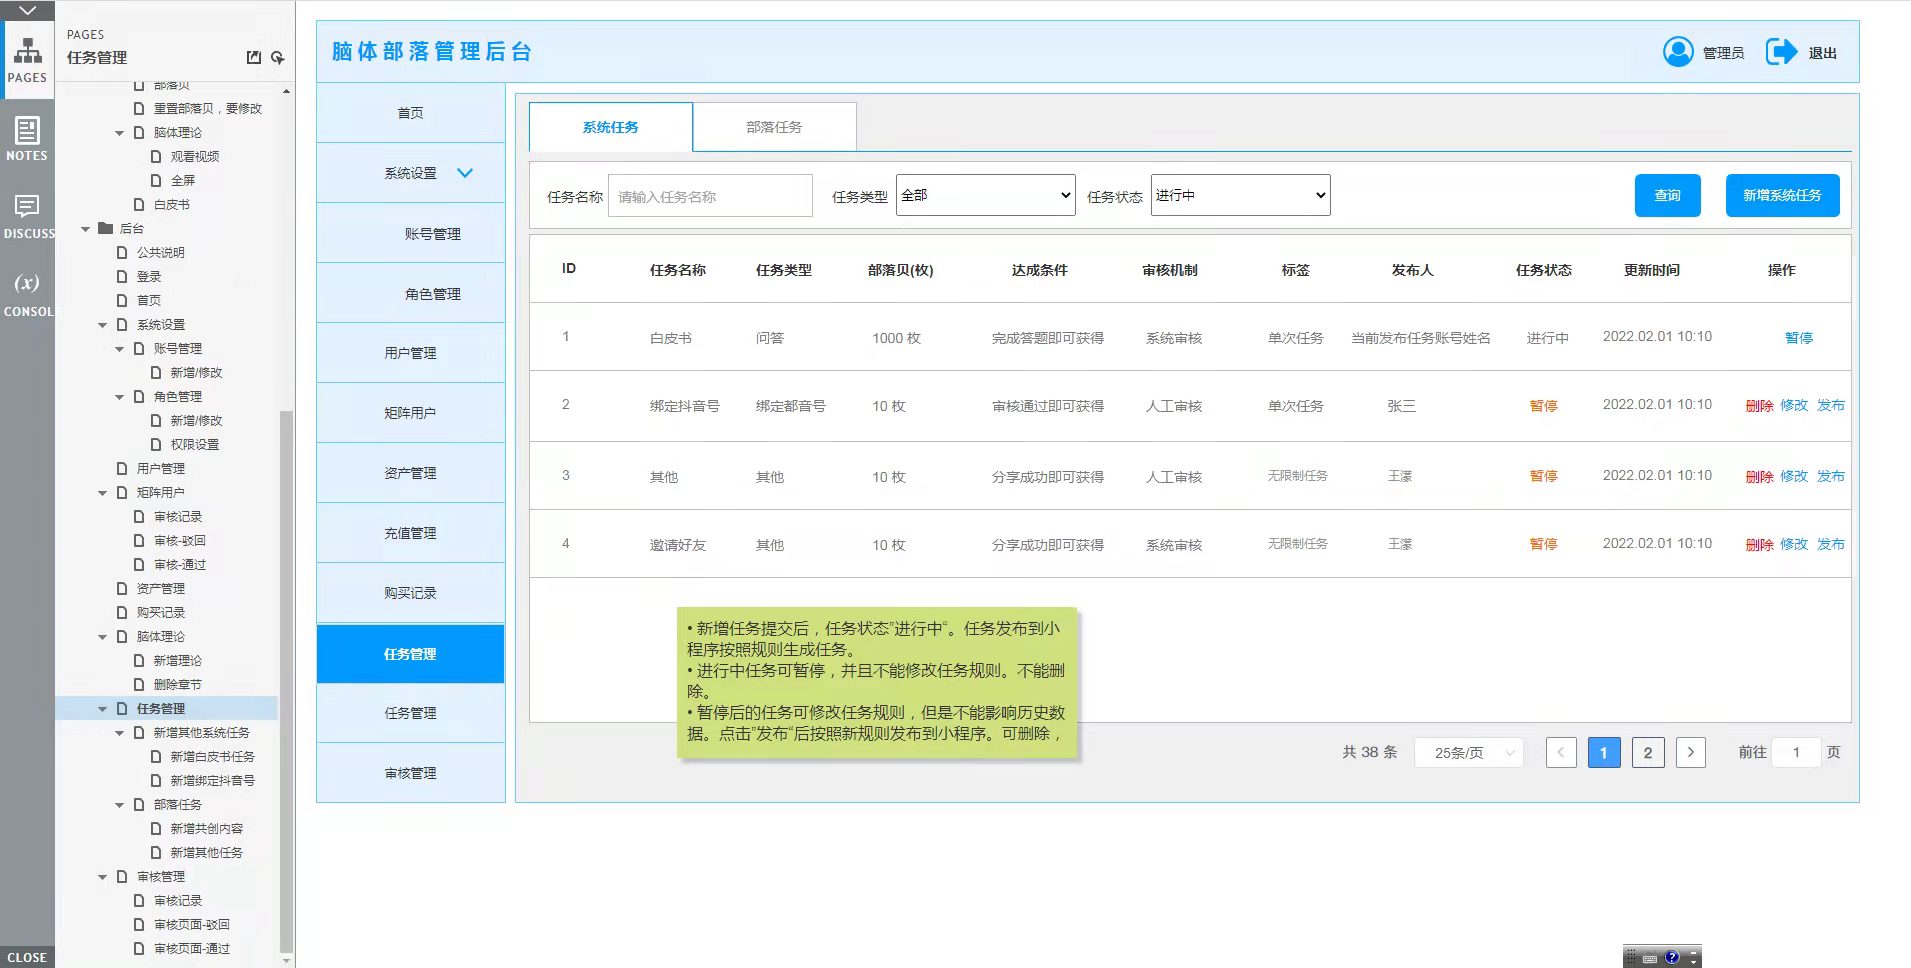
Task: Click the dropdown arrow above the PAGES icon
Action: 27,10
